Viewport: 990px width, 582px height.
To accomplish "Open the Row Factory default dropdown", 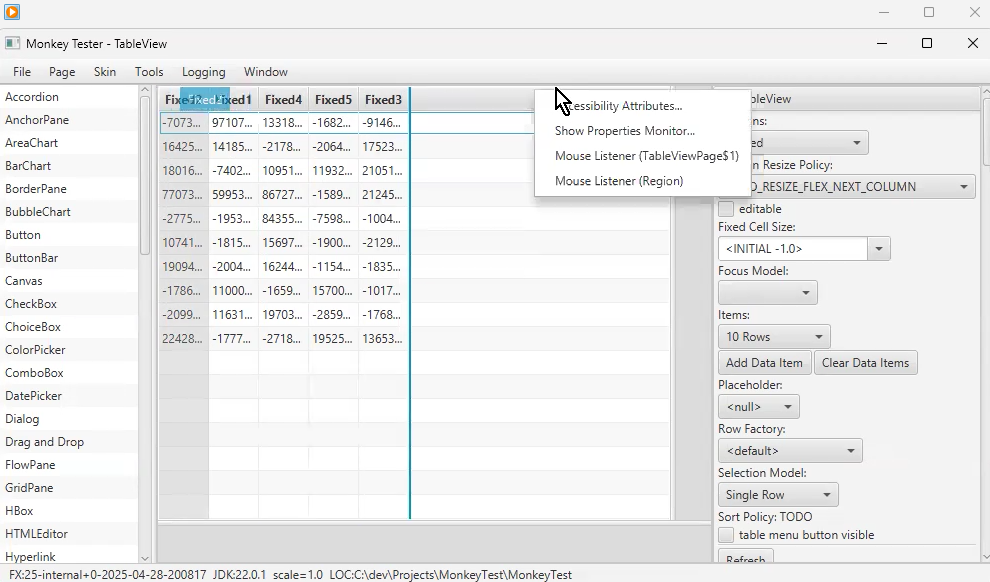I will 789,451.
